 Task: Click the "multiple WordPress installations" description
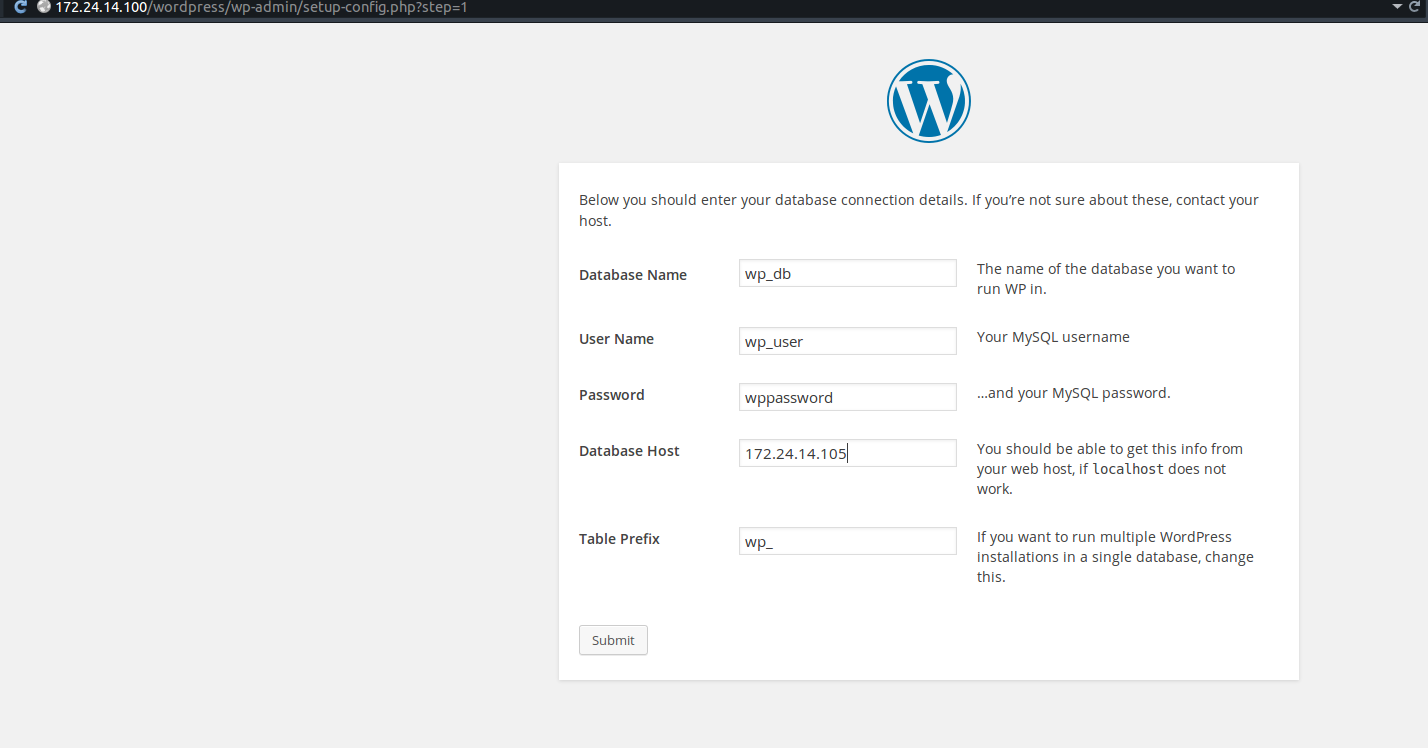point(1115,557)
